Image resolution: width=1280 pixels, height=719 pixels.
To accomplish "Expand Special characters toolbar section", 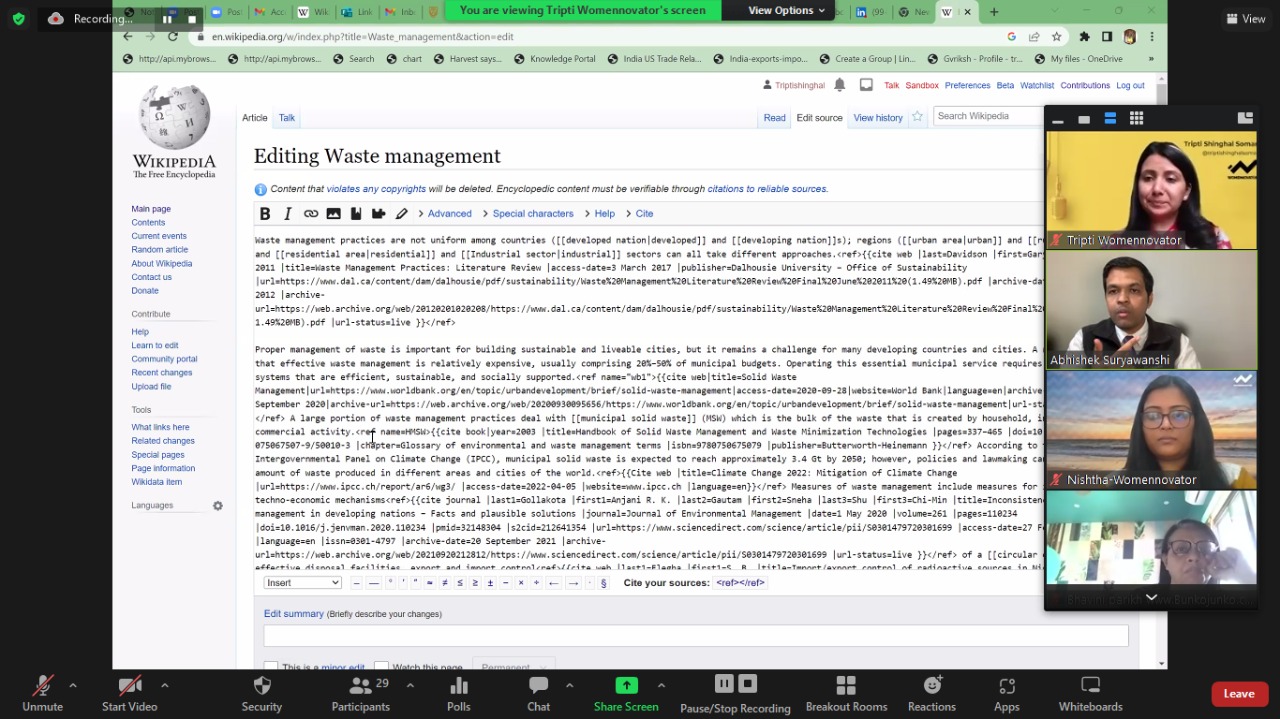I will tap(528, 214).
